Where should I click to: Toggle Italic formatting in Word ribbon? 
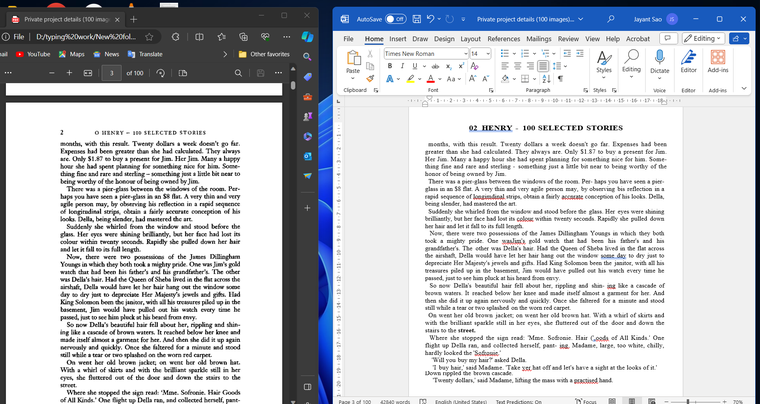(402, 66)
